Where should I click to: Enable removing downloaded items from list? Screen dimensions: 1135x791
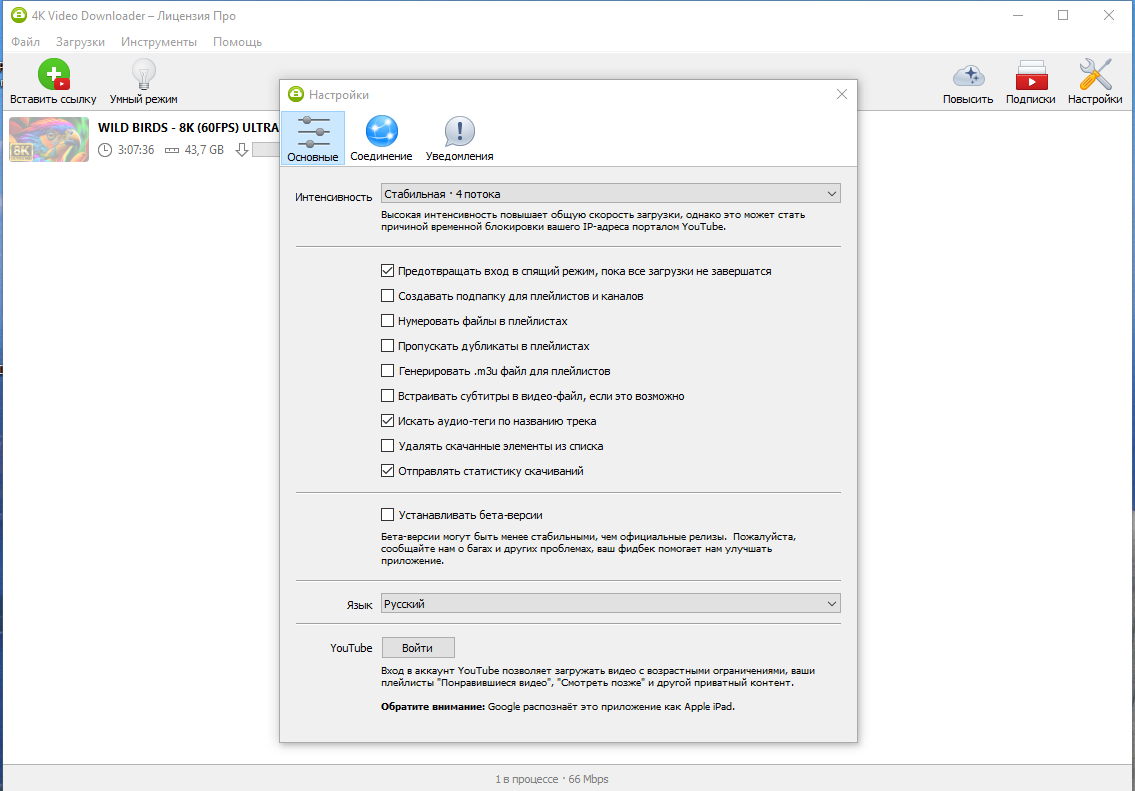coord(387,446)
